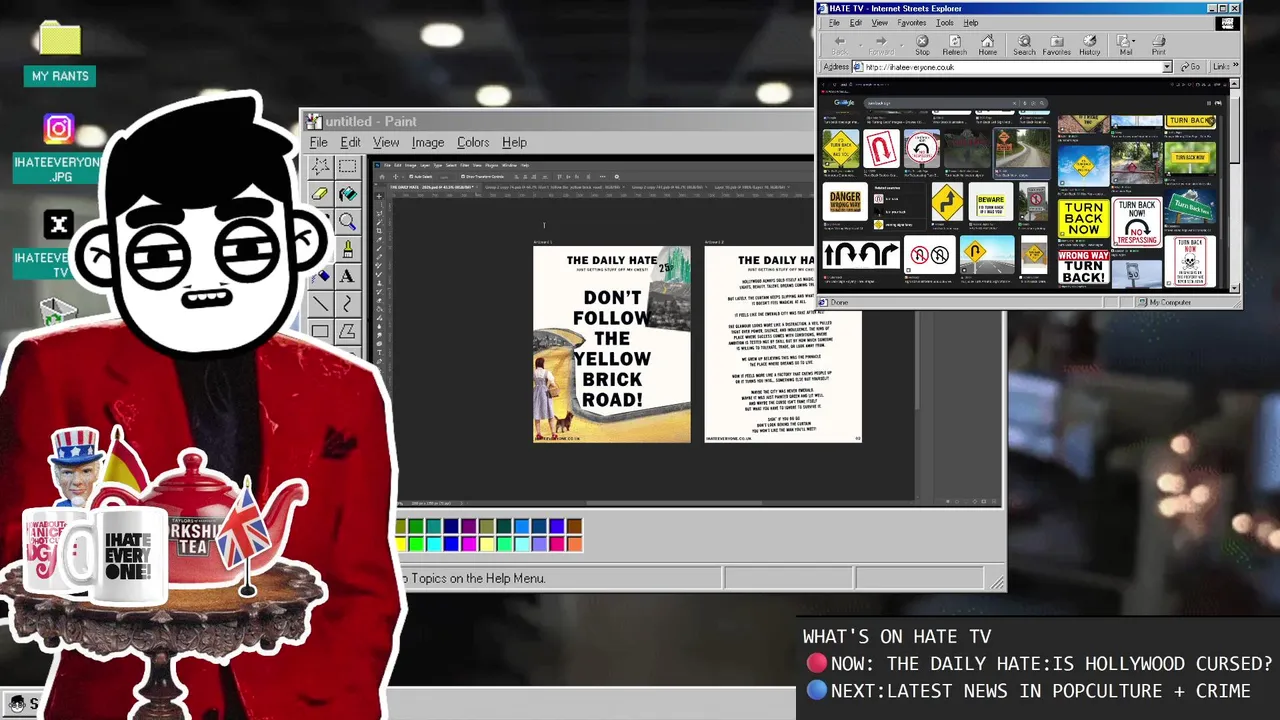The height and width of the screenshot is (720, 1280).
Task: Open the MY RANTS desktop folder
Action: click(60, 54)
